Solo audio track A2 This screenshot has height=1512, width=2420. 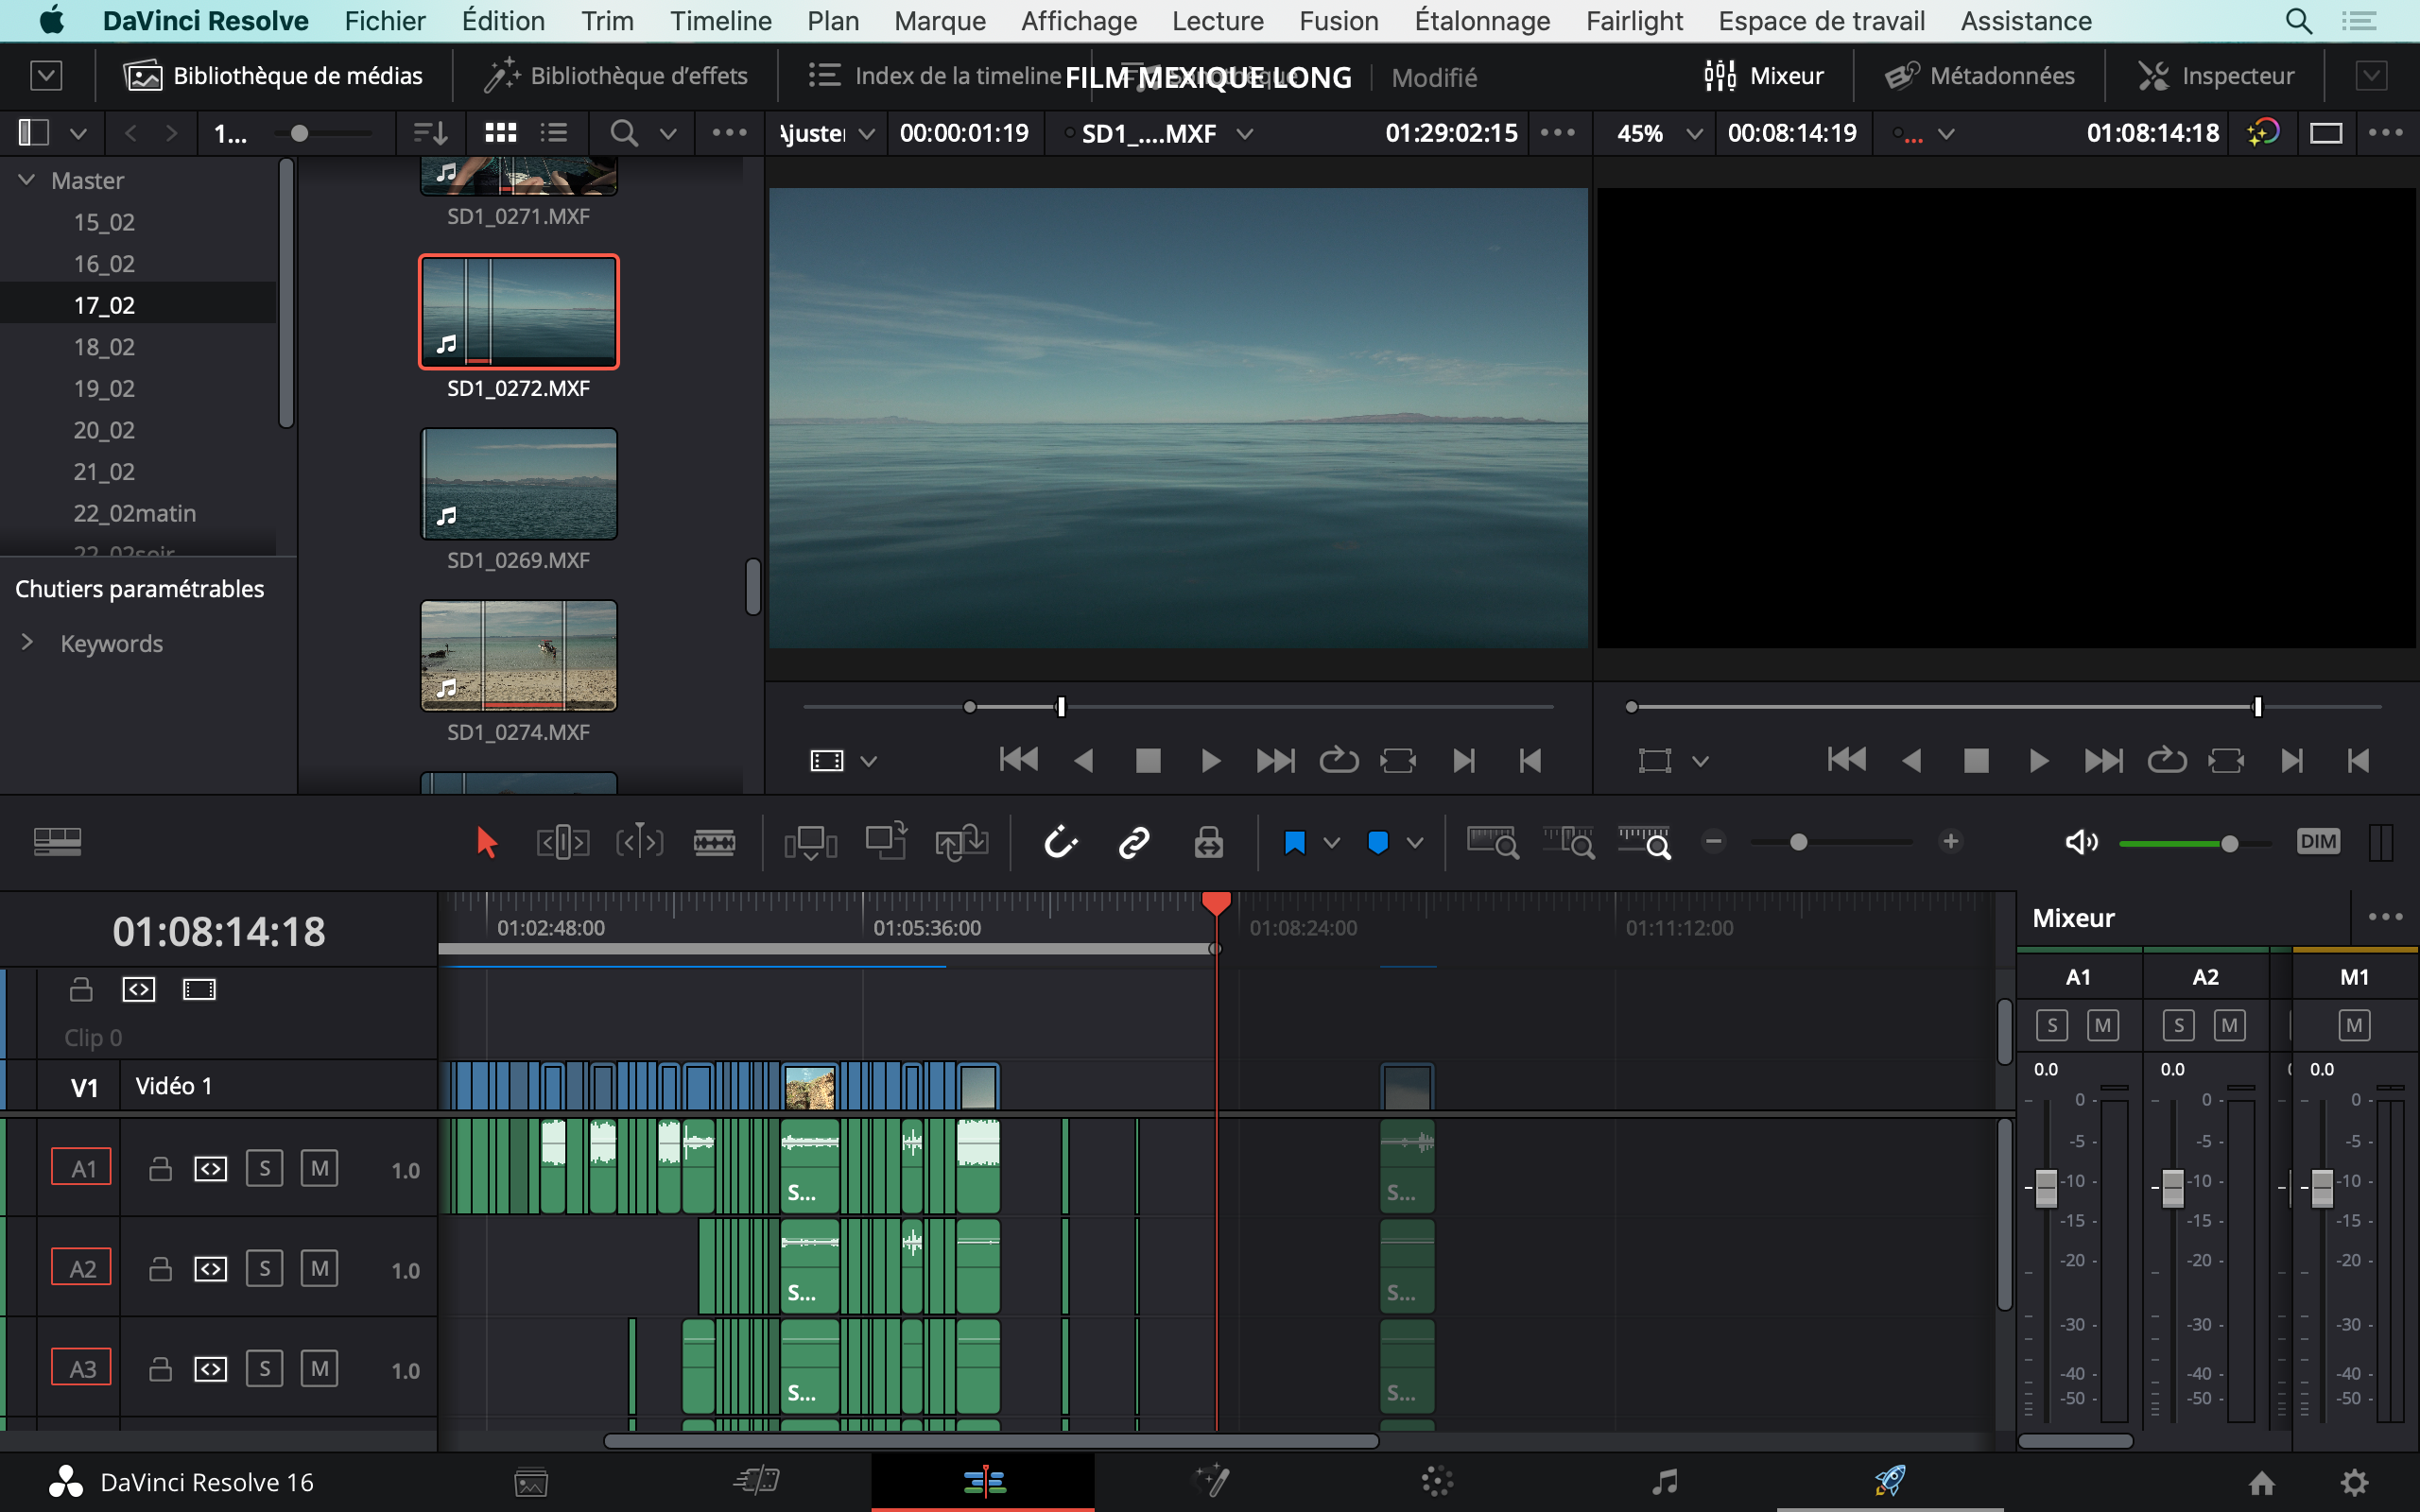(264, 1268)
